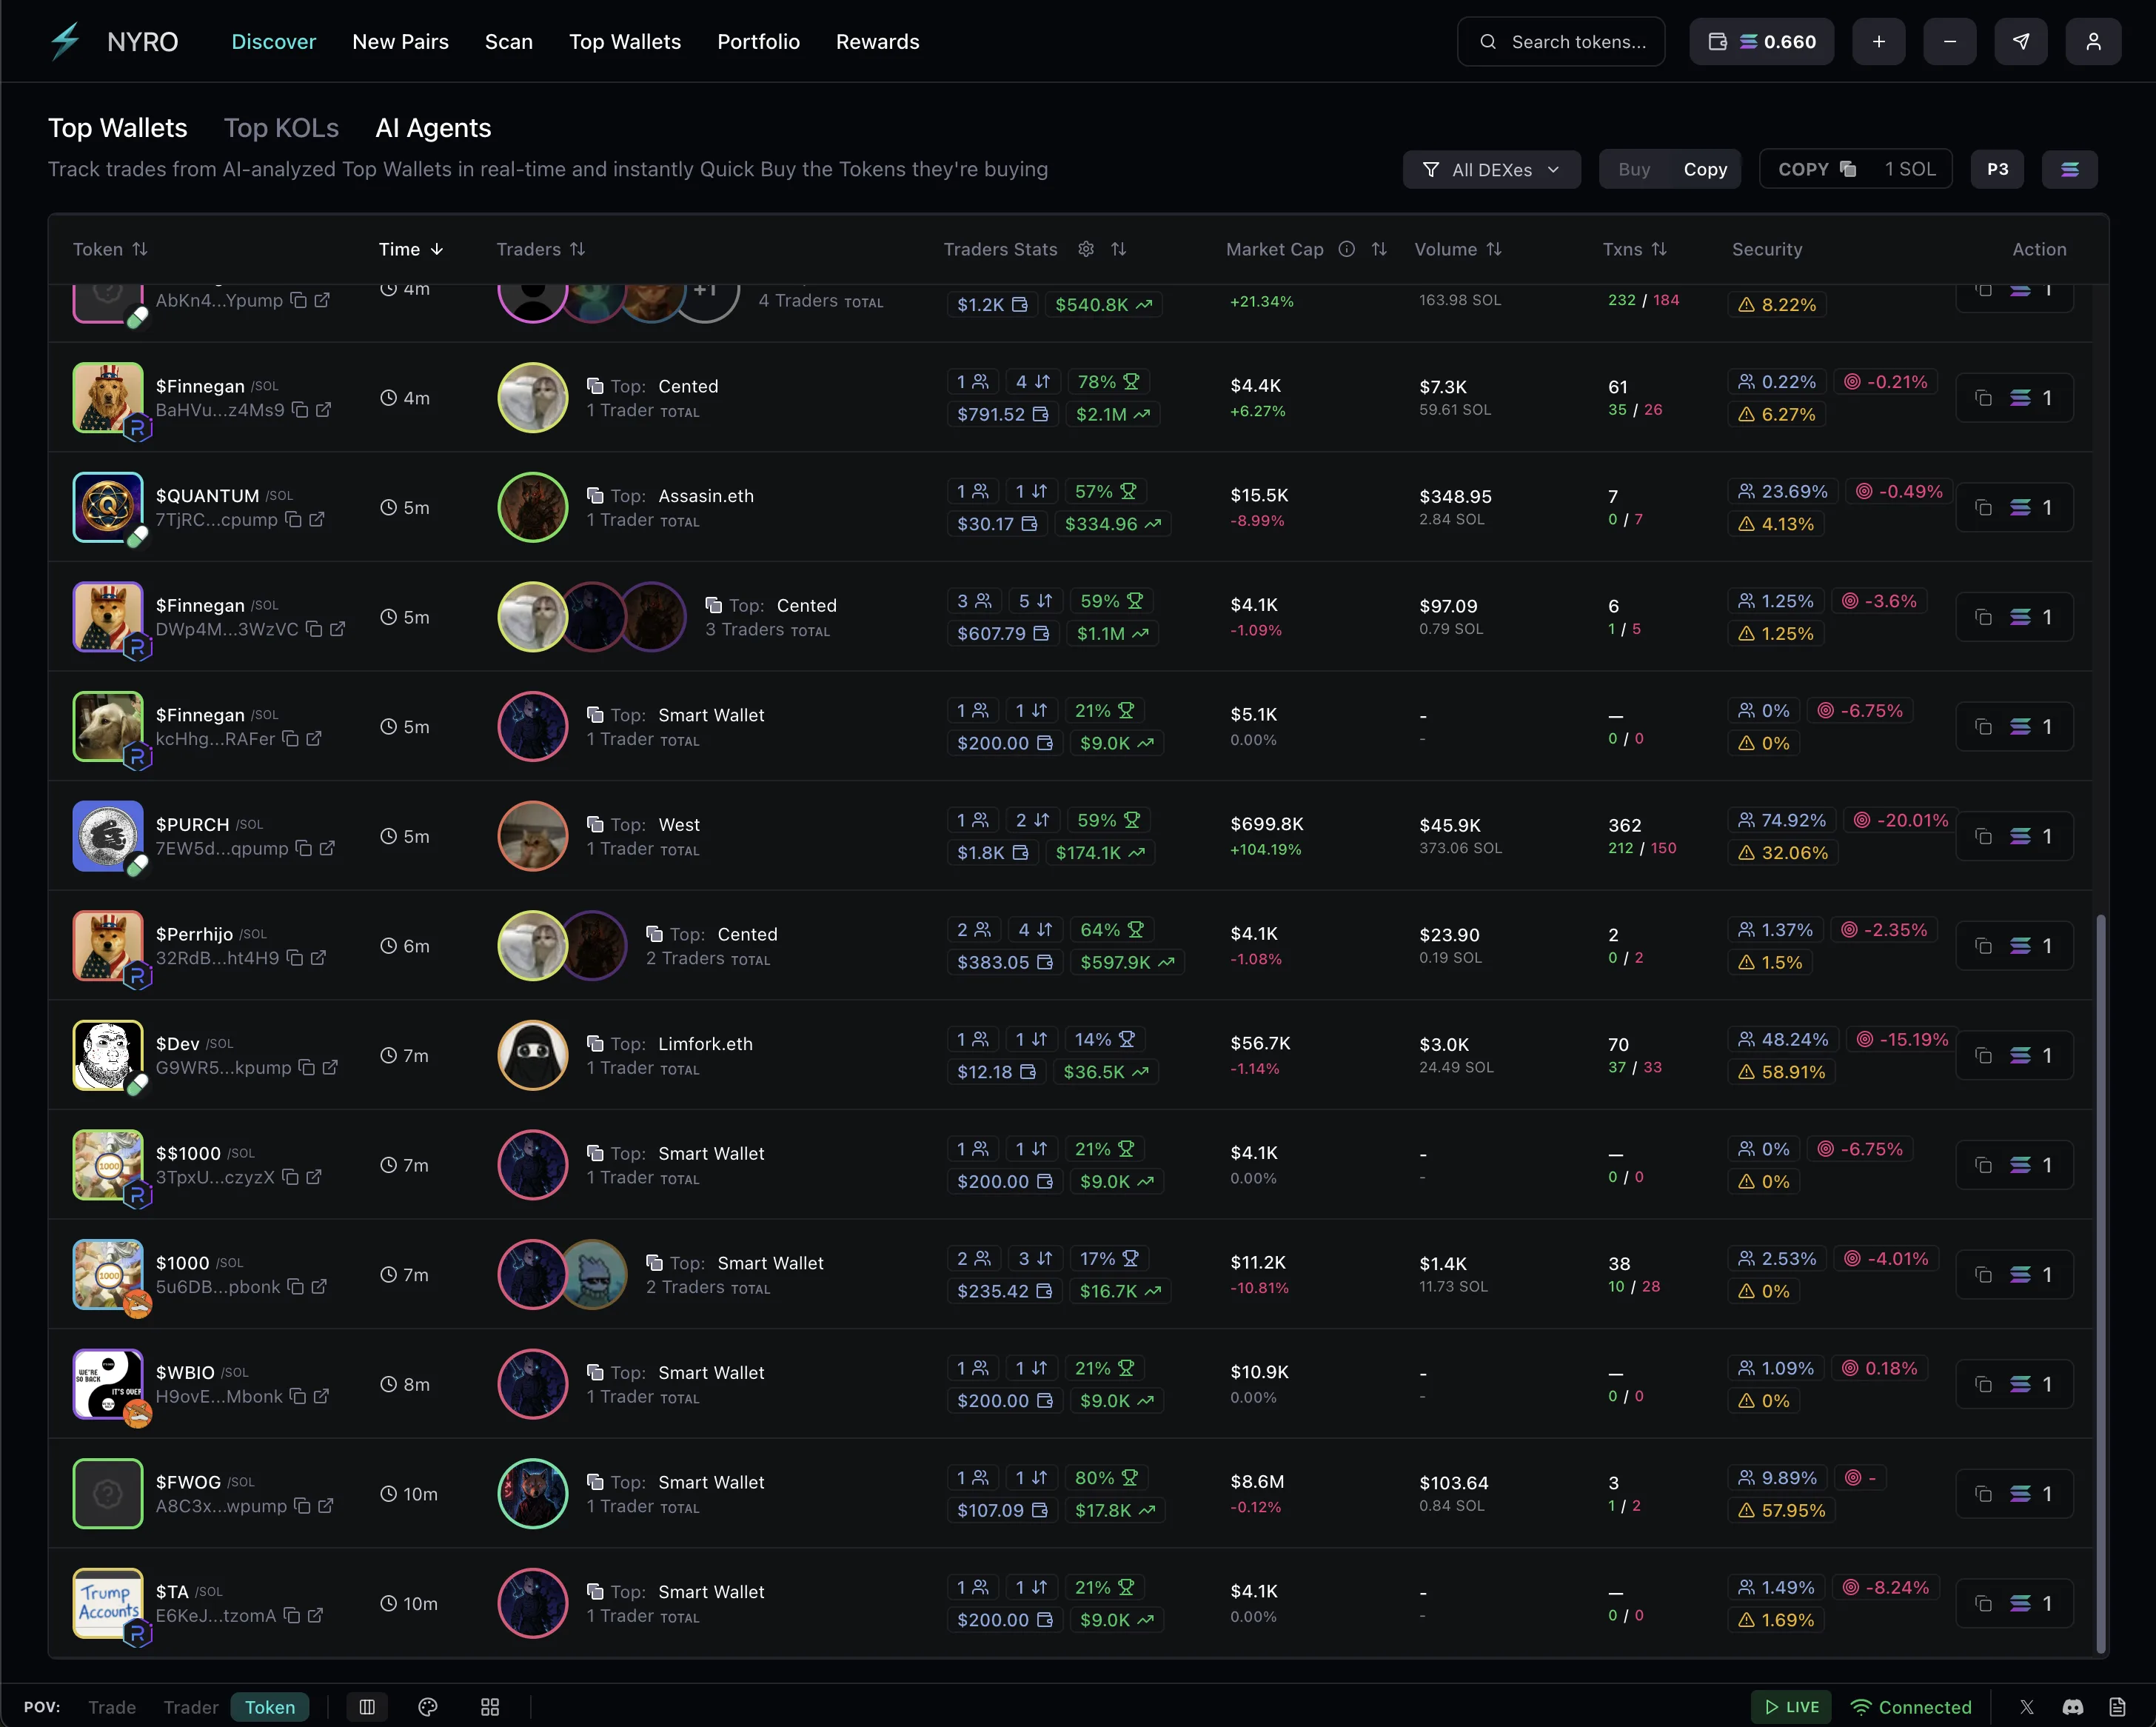Sort by Time column
This screenshot has width=2156, height=1727.
411,249
